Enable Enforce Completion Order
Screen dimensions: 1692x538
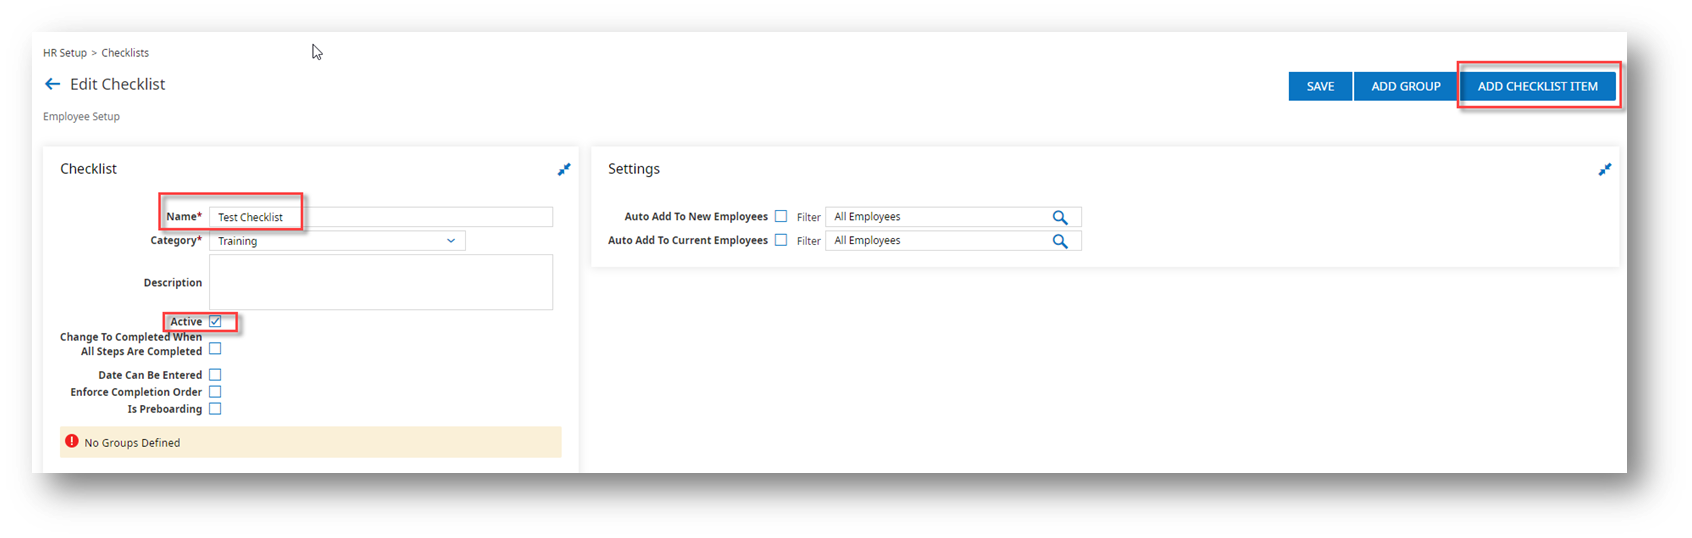215,392
